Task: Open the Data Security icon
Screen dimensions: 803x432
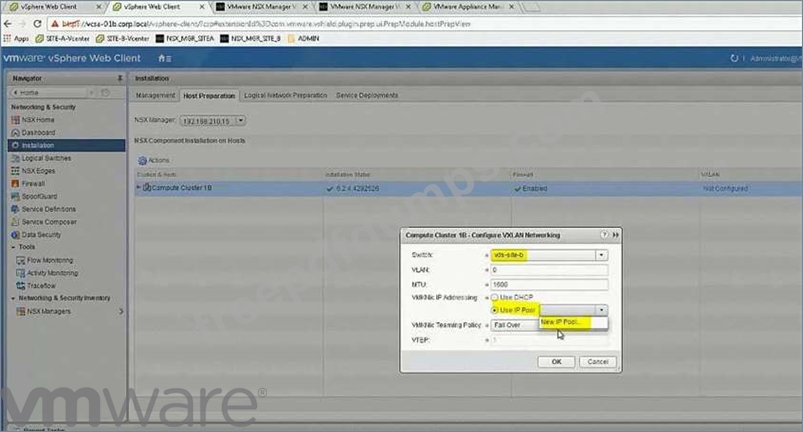Action: (15, 235)
